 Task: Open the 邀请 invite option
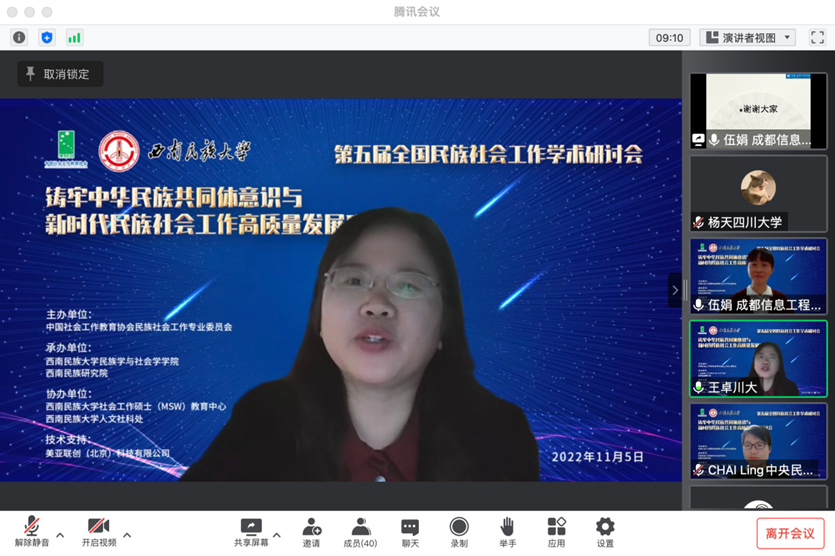312,532
